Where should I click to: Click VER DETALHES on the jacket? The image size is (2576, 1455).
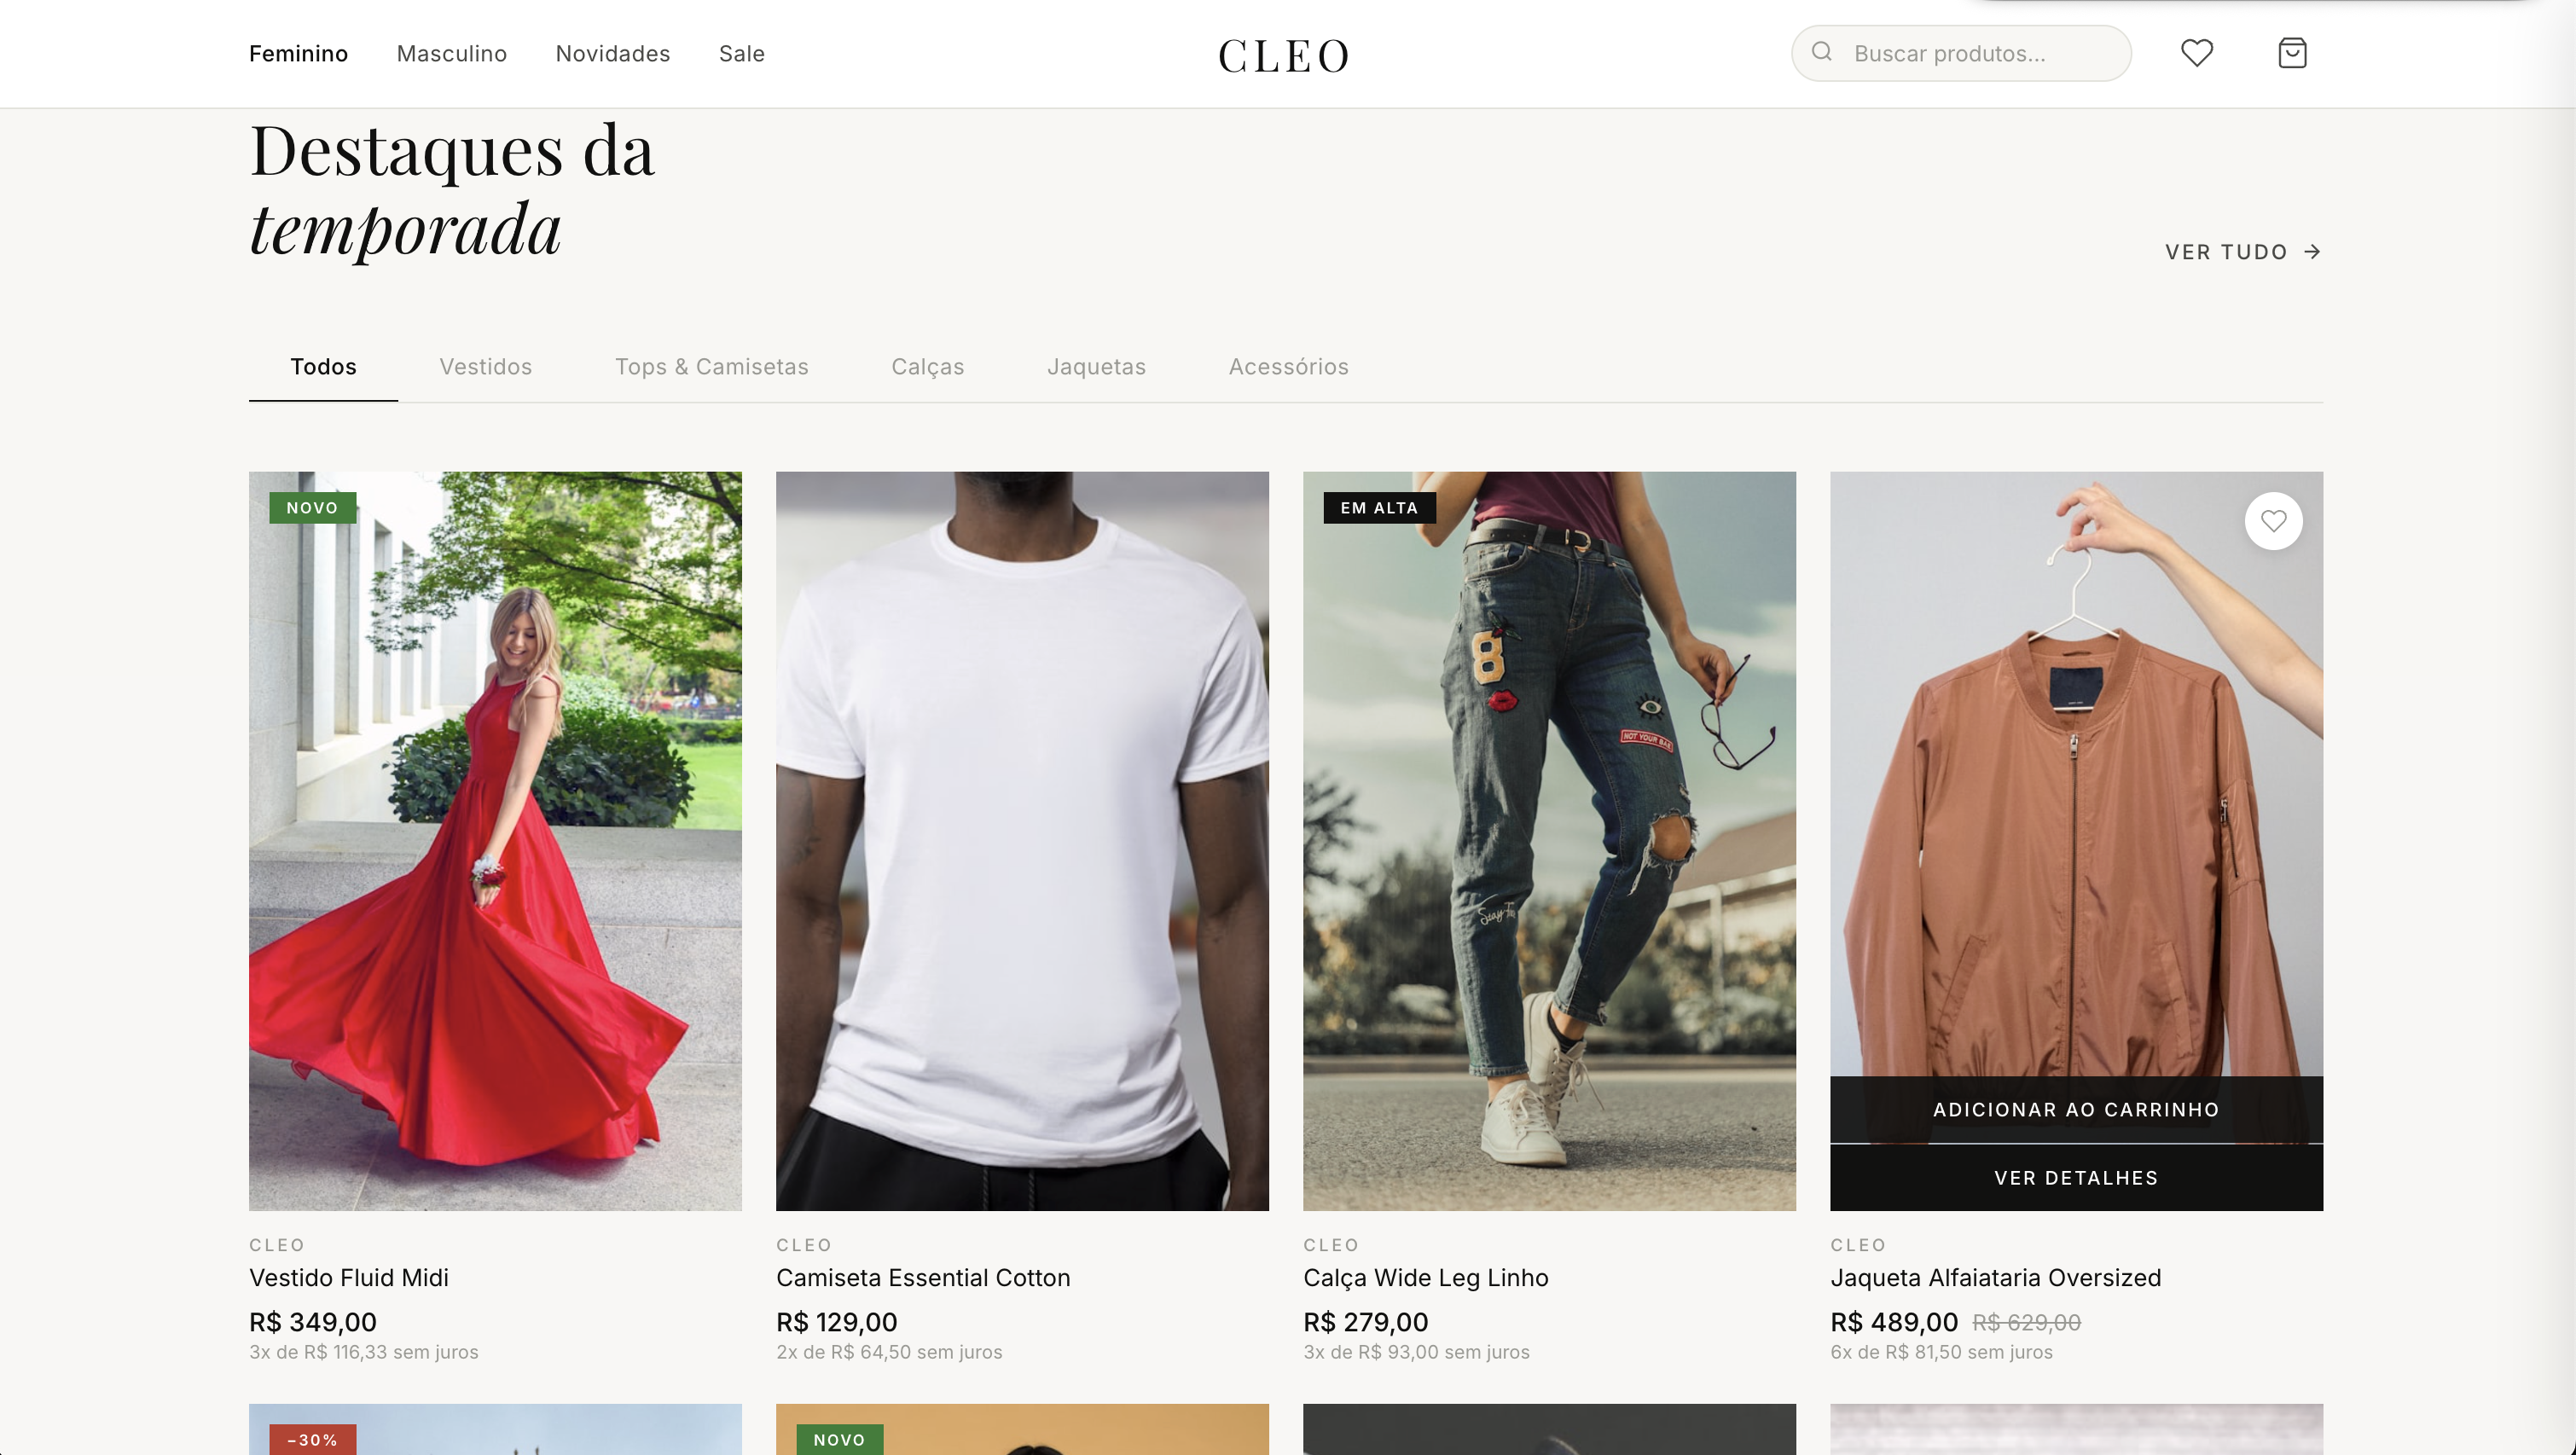tap(2076, 1178)
